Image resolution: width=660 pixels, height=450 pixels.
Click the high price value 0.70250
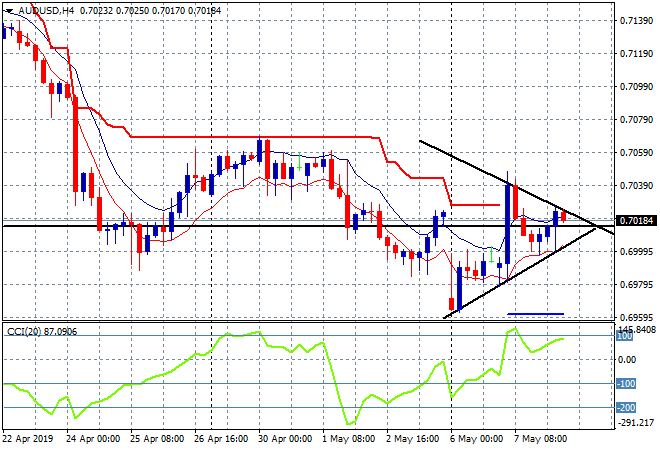tap(133, 11)
